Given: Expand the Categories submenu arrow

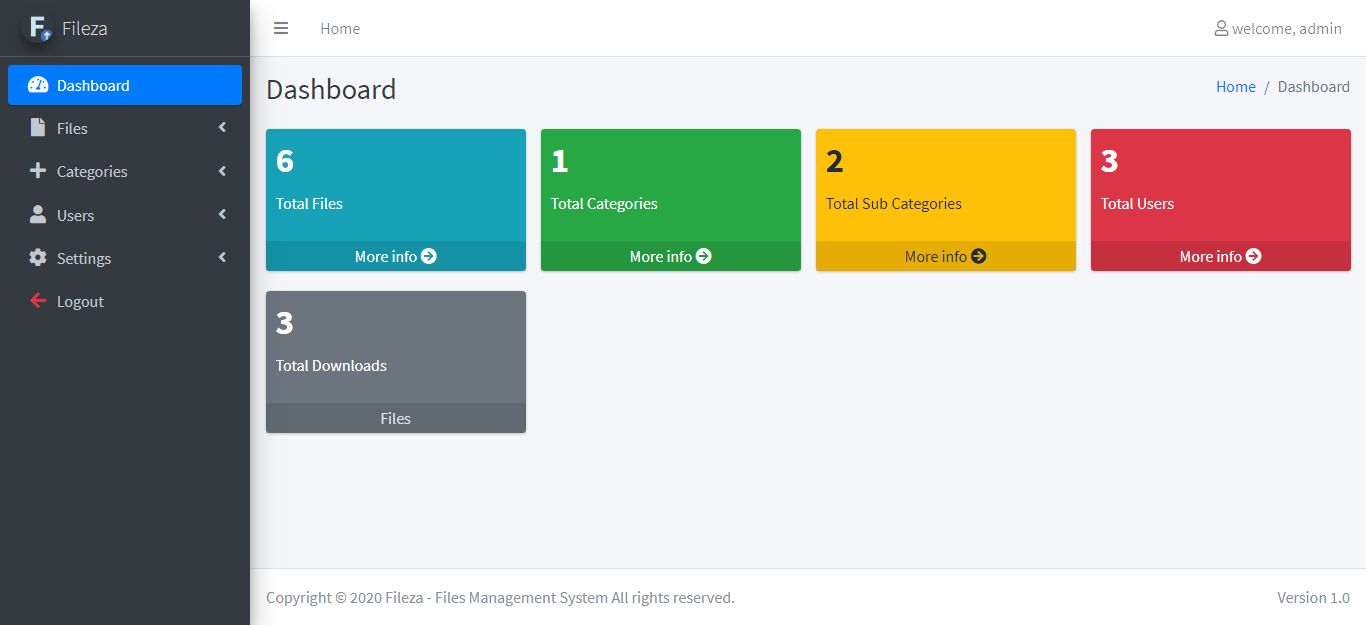Looking at the screenshot, I should [x=222, y=171].
